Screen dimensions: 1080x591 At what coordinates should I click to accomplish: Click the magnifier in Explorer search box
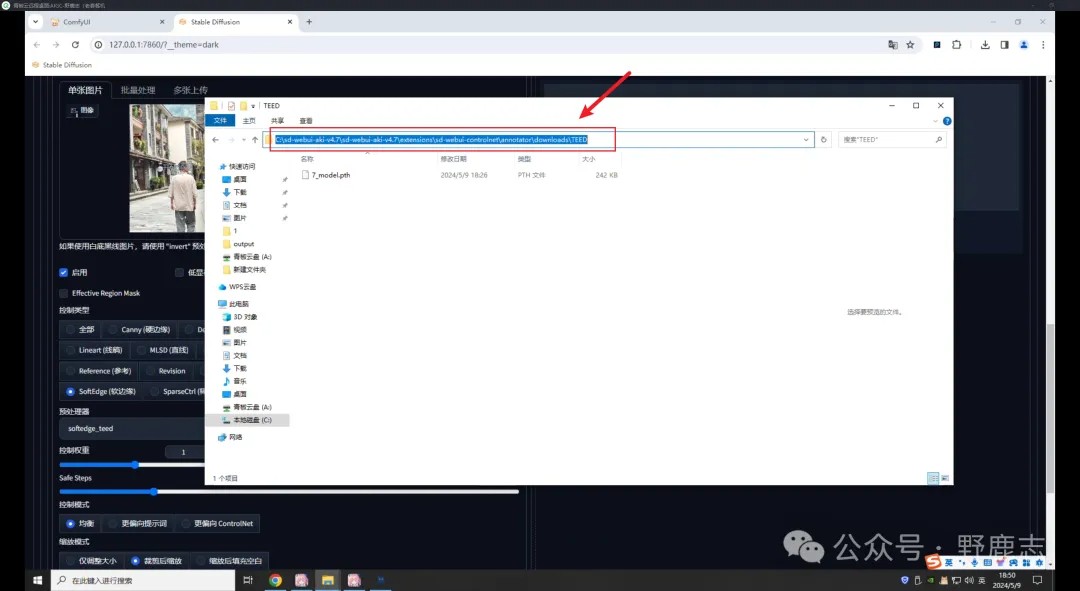938,140
